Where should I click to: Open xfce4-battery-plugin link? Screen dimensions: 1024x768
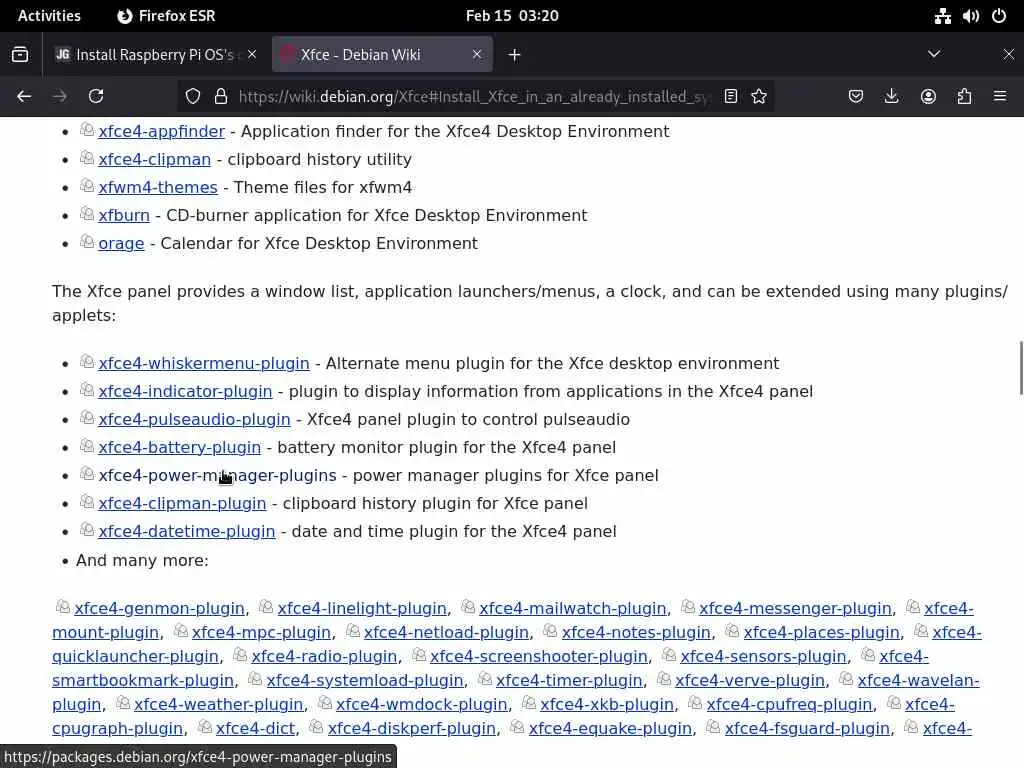tap(180, 448)
